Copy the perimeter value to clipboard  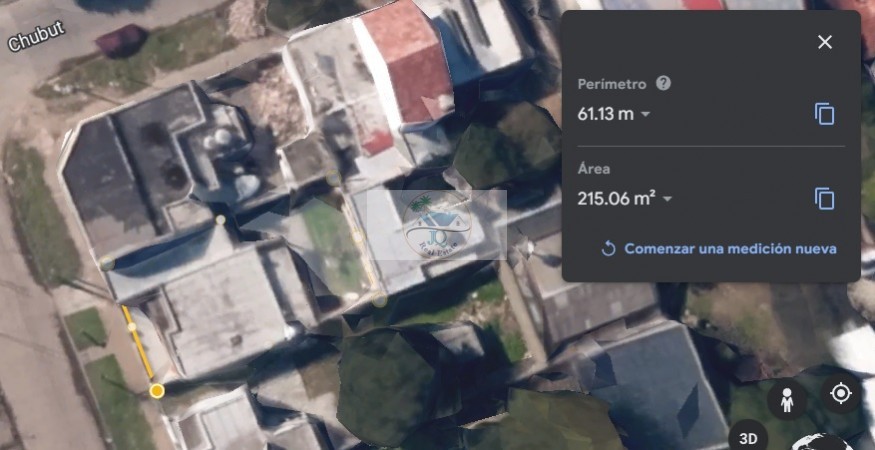pos(824,114)
